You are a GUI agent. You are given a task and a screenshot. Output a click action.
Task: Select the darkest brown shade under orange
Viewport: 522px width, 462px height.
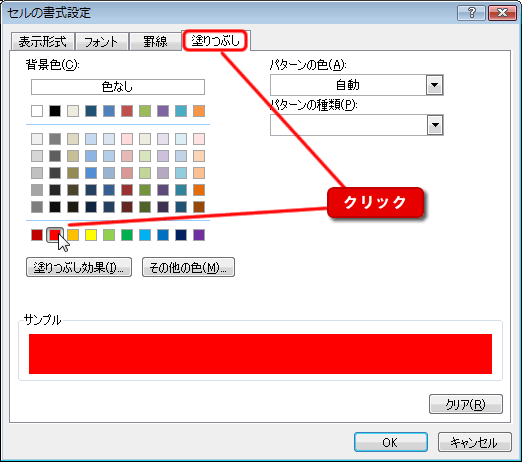click(x=199, y=207)
